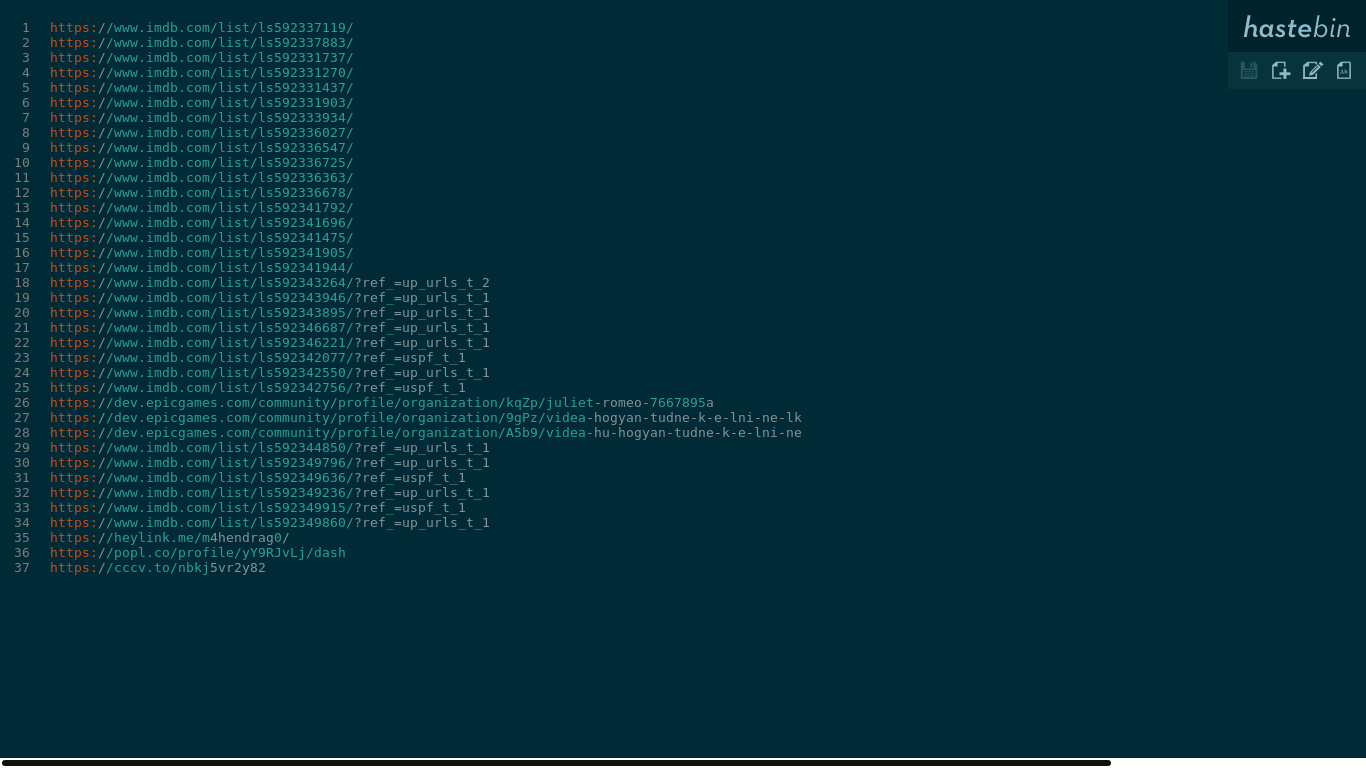Click the URL ending ls592336027/

pyautogui.click(x=202, y=133)
